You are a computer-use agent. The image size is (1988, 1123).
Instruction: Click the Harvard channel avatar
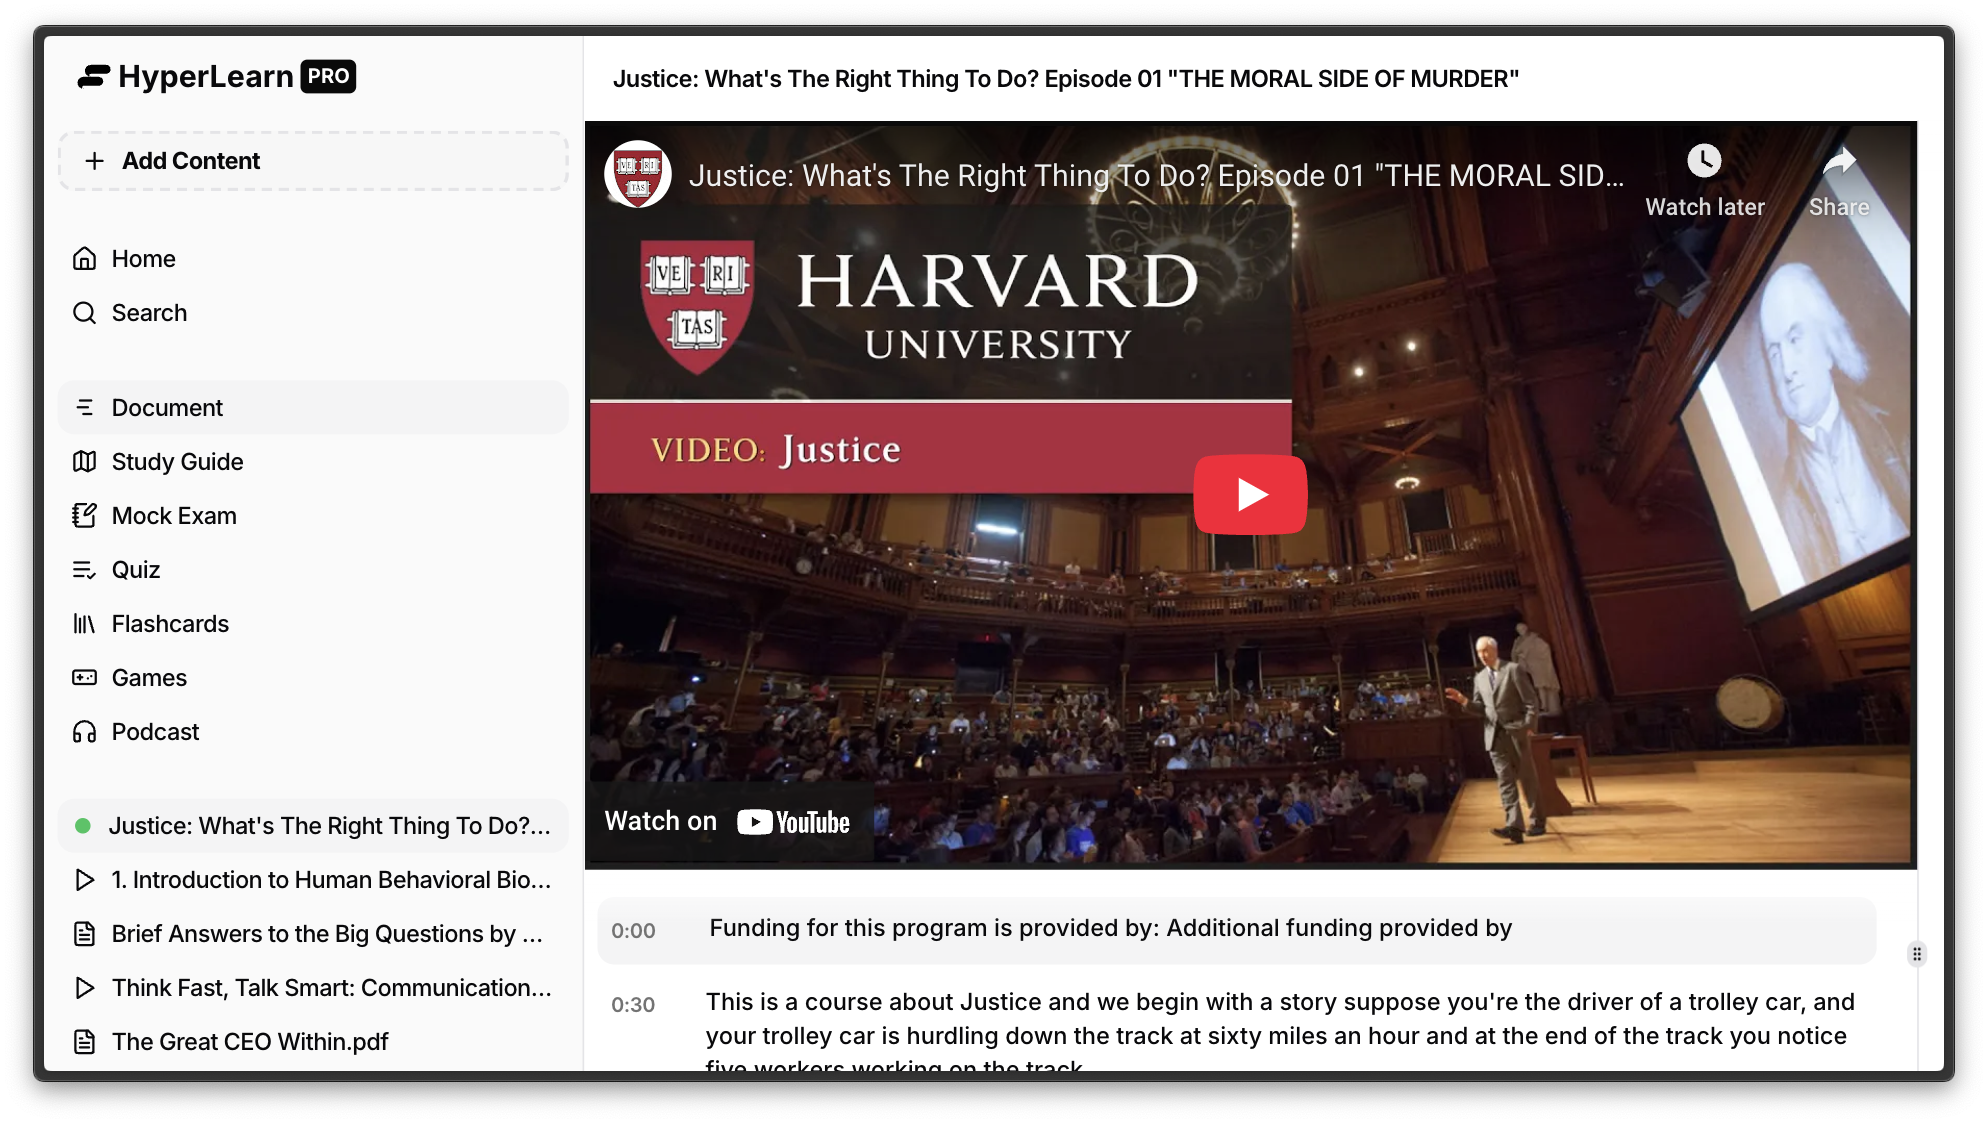coord(638,174)
